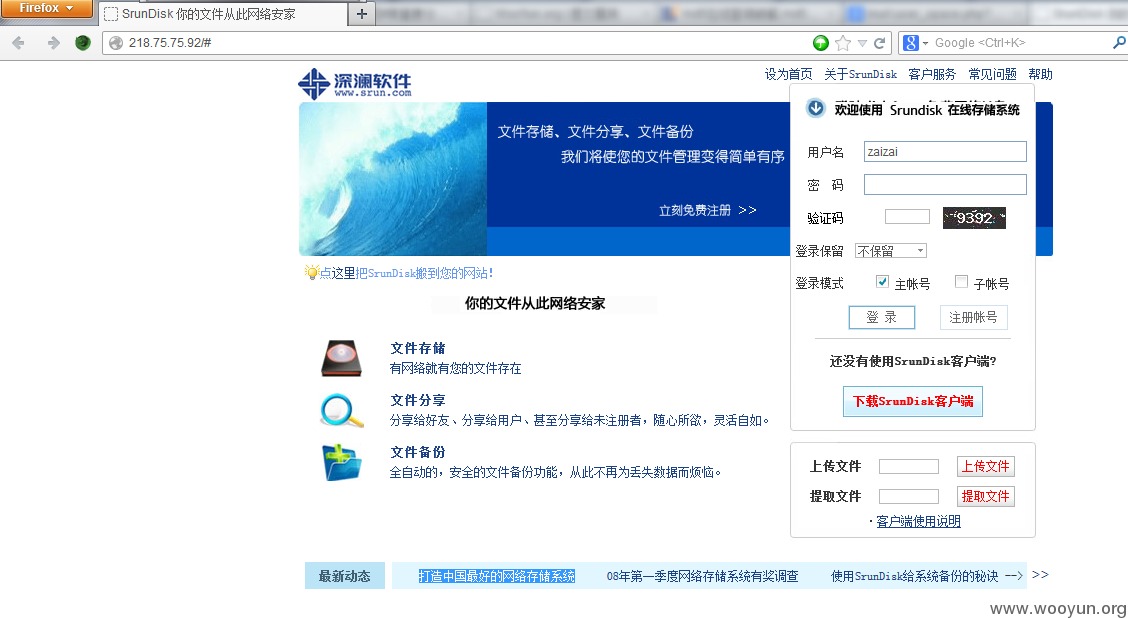The image size is (1128, 618).
Task: Go back with browser back arrow
Action: tap(19, 43)
